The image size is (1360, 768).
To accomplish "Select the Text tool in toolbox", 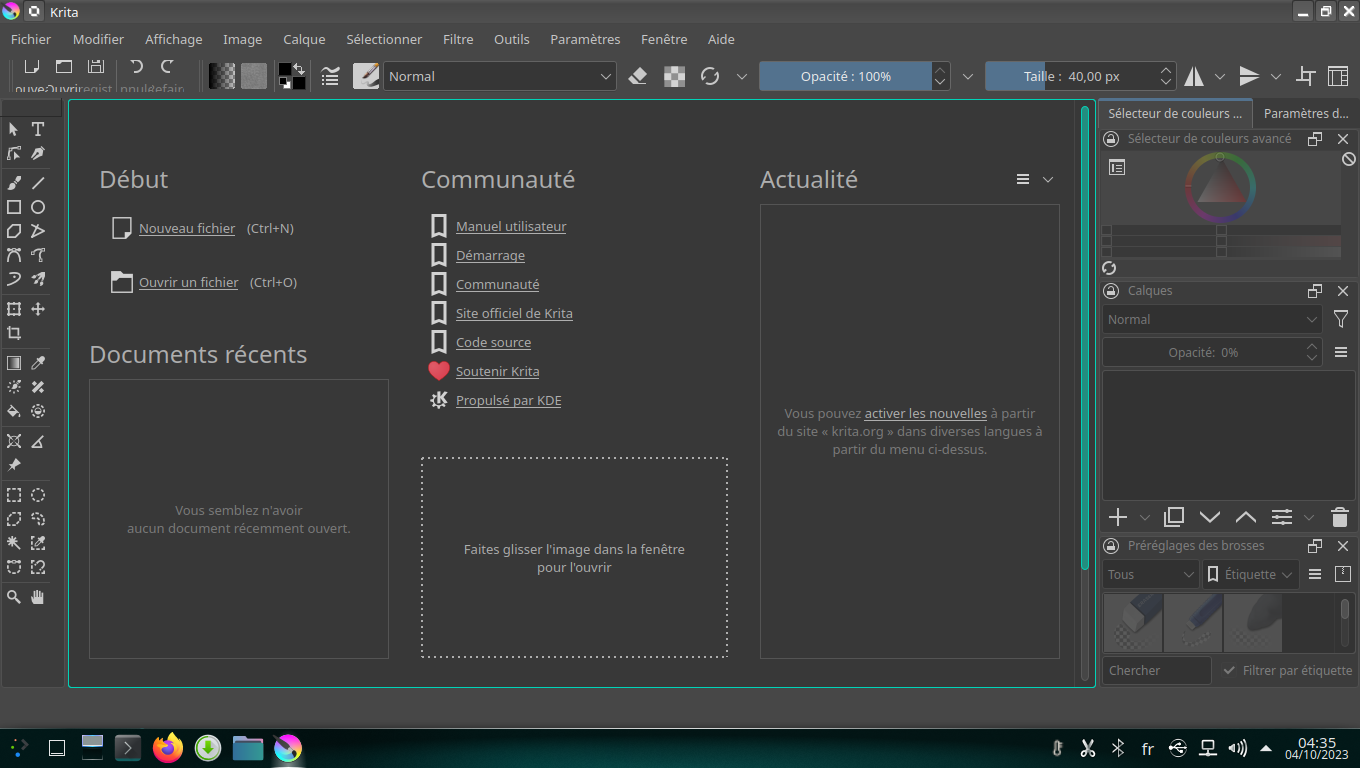I will pyautogui.click(x=38, y=129).
